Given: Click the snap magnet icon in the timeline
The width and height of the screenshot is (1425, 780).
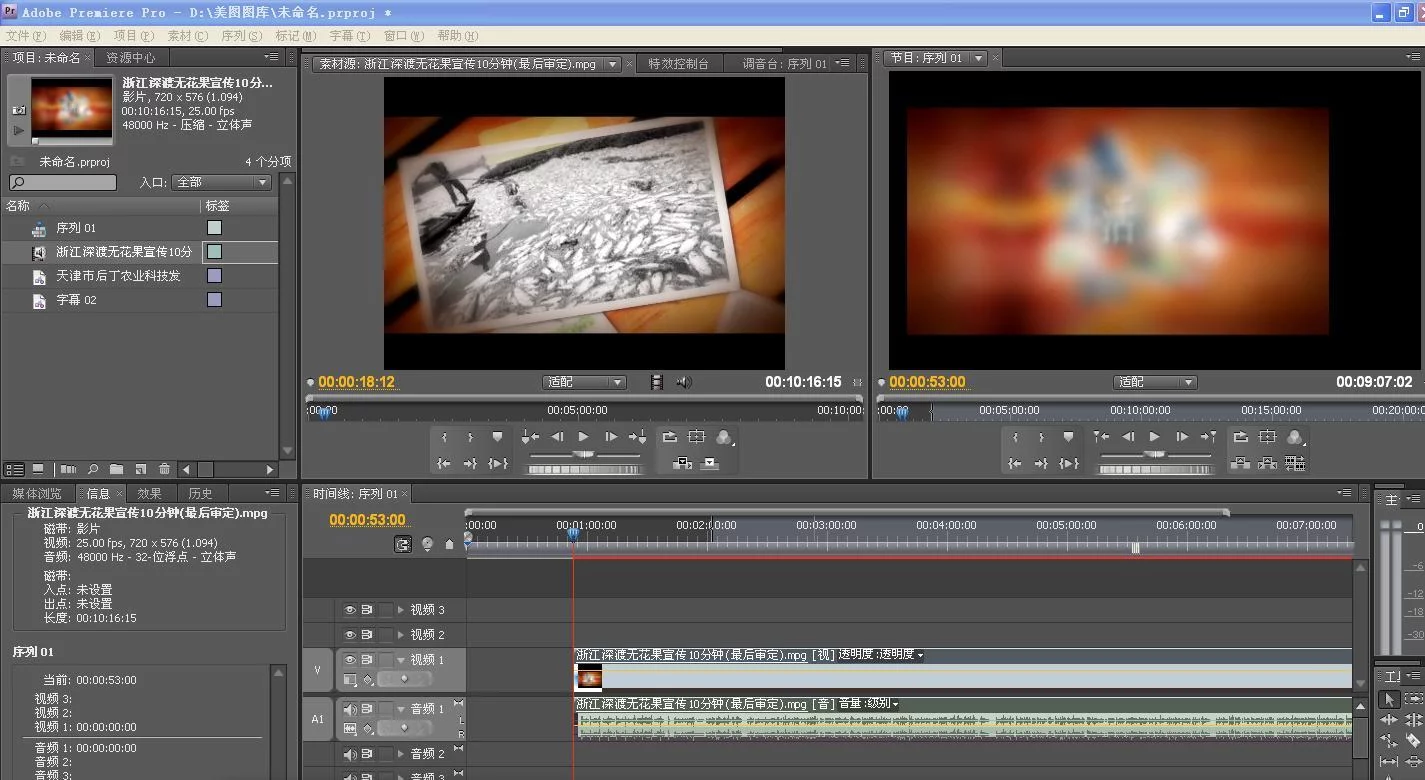Looking at the screenshot, I should coord(402,544).
